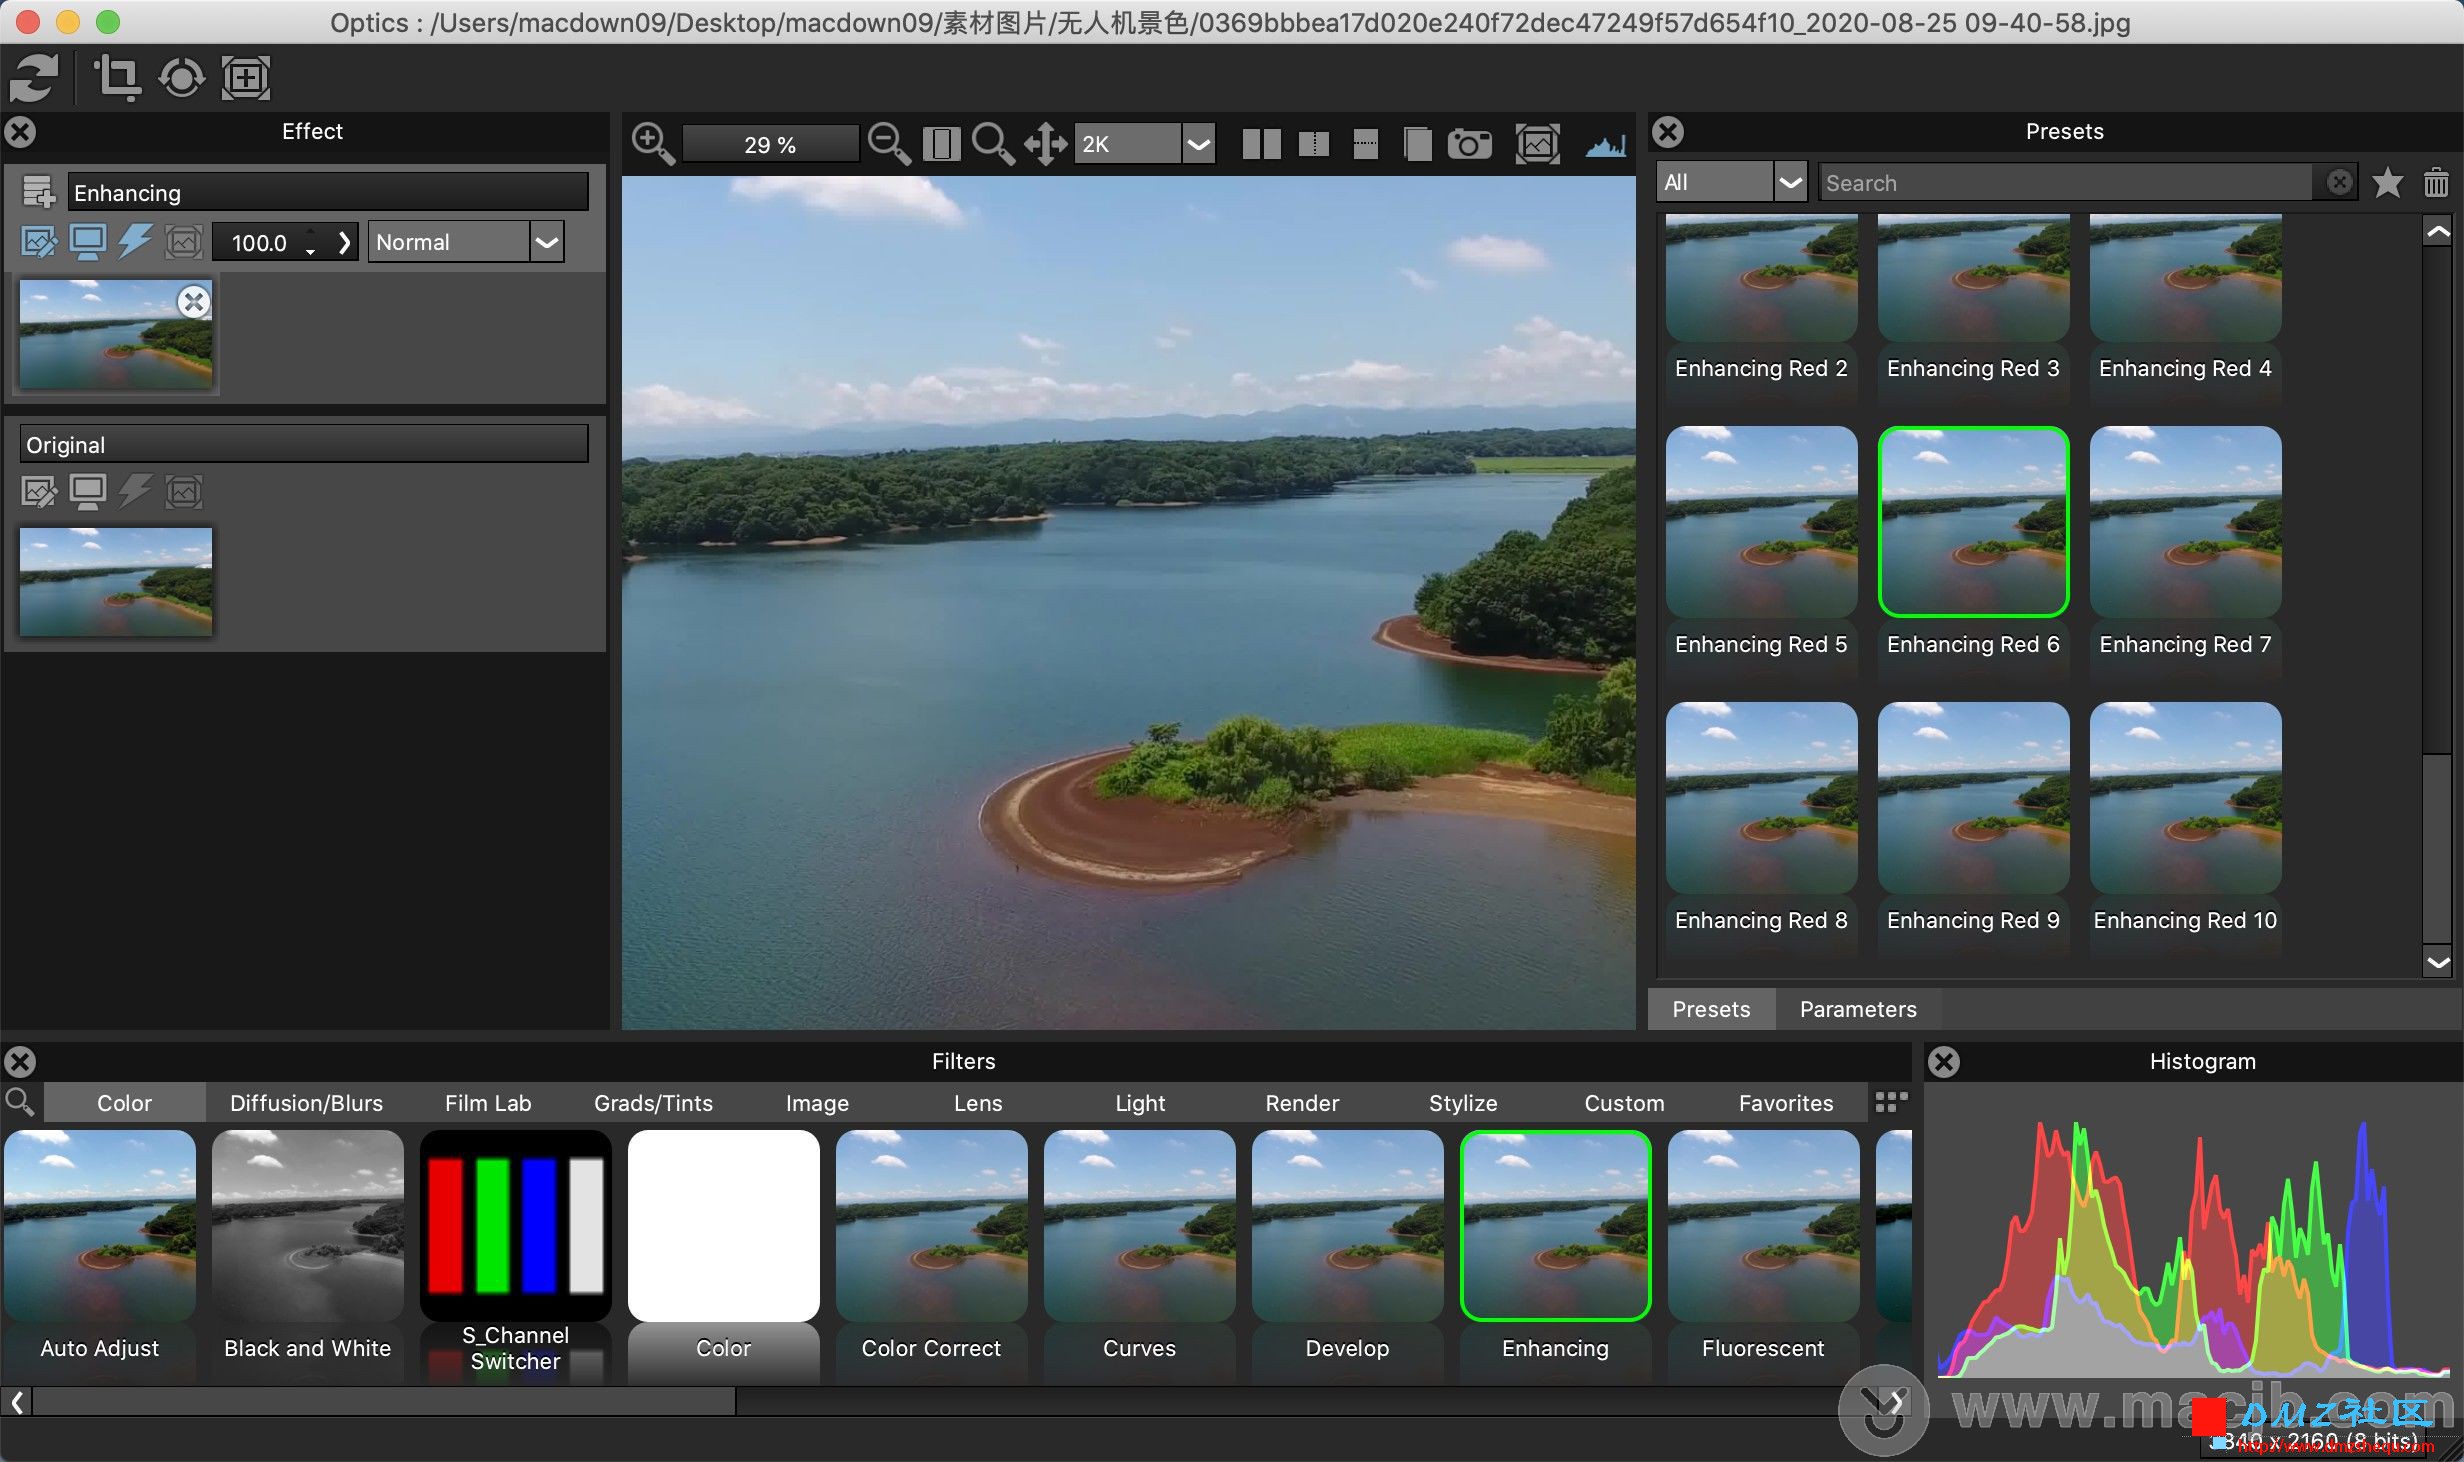Close the Effect panel
Viewport: 2464px width, 1462px height.
(x=20, y=132)
